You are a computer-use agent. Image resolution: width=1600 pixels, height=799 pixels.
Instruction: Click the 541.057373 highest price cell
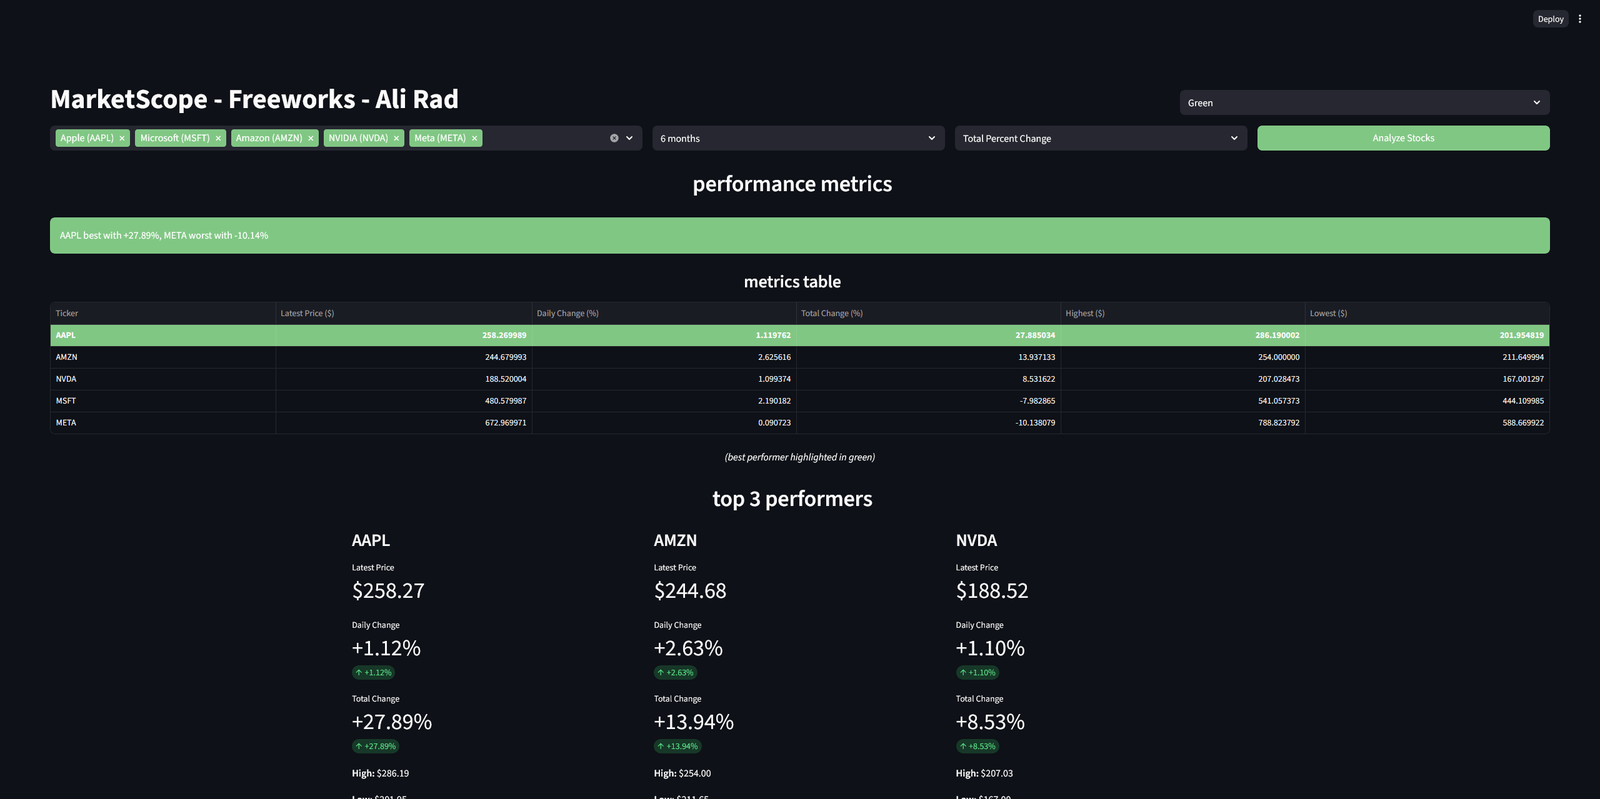point(1183,401)
